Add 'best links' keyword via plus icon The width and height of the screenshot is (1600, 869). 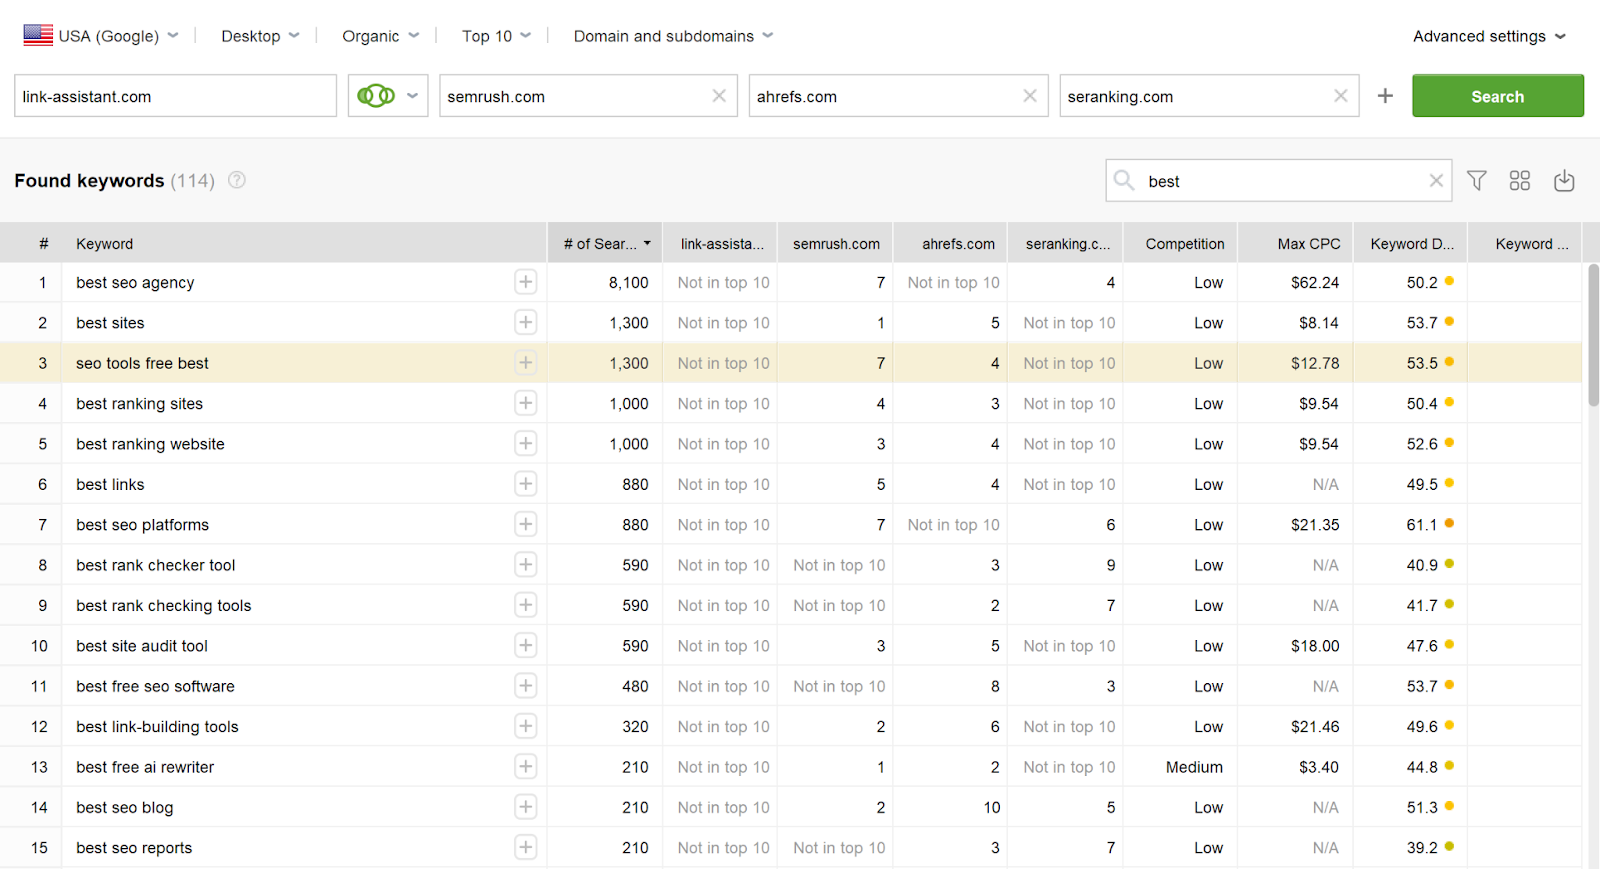tap(525, 484)
